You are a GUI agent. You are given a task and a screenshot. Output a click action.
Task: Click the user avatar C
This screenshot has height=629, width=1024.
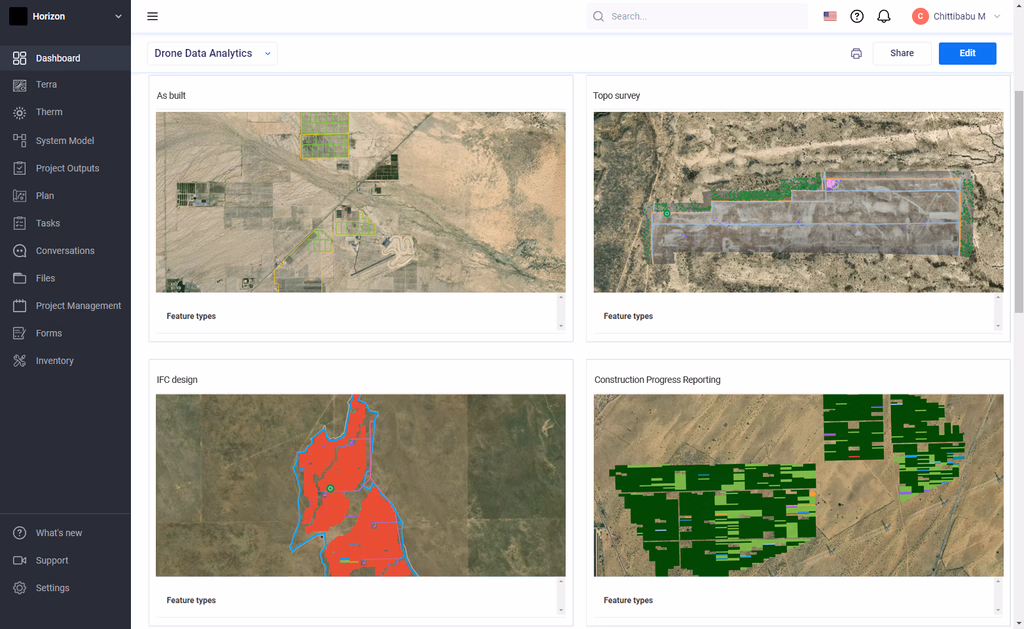pyautogui.click(x=920, y=16)
